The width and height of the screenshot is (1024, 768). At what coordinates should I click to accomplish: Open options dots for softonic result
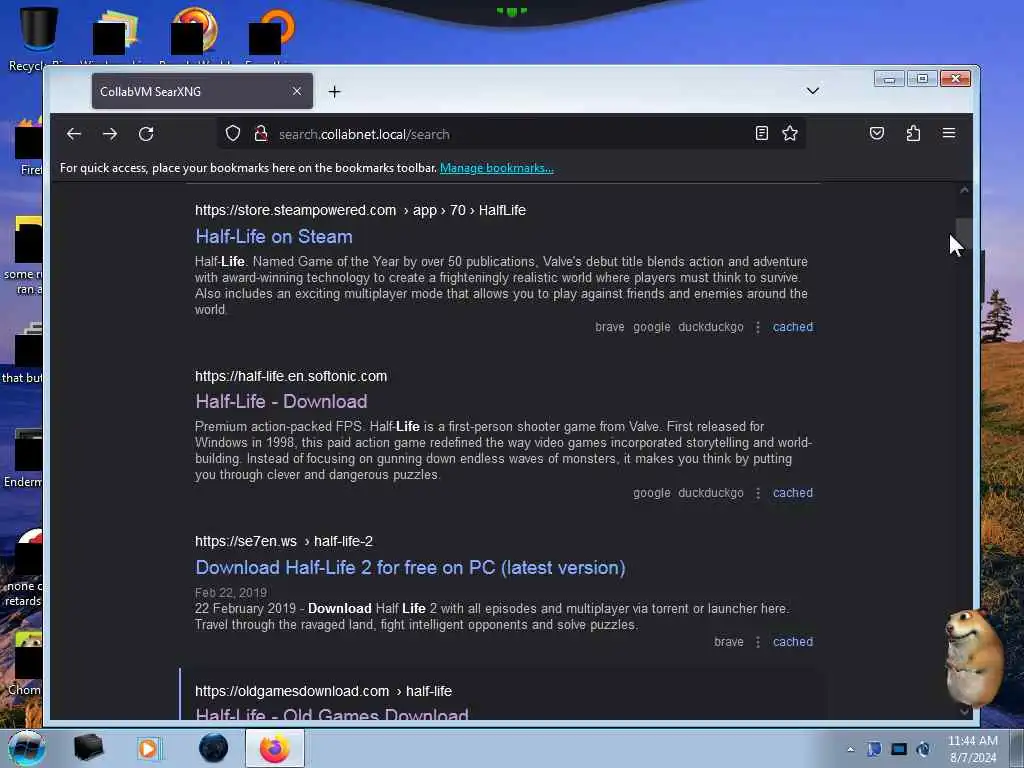click(x=758, y=493)
